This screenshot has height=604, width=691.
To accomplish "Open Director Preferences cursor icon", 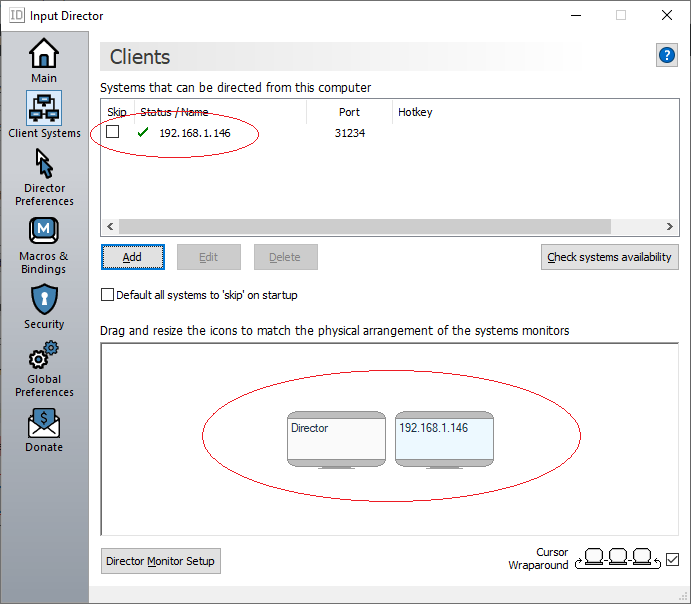I will click(44, 163).
